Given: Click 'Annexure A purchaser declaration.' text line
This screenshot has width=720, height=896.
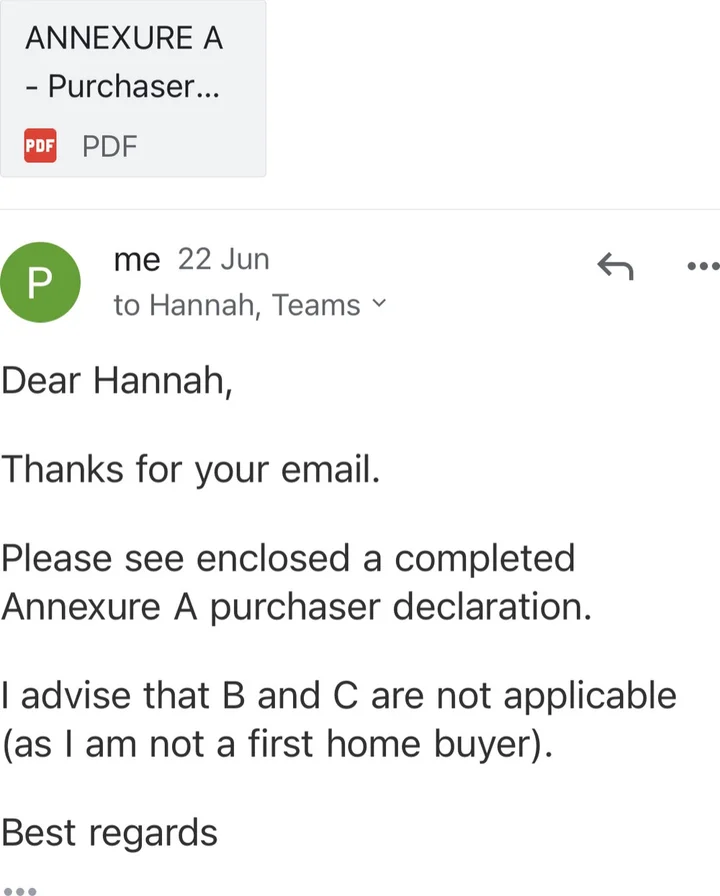Looking at the screenshot, I should click(296, 607).
